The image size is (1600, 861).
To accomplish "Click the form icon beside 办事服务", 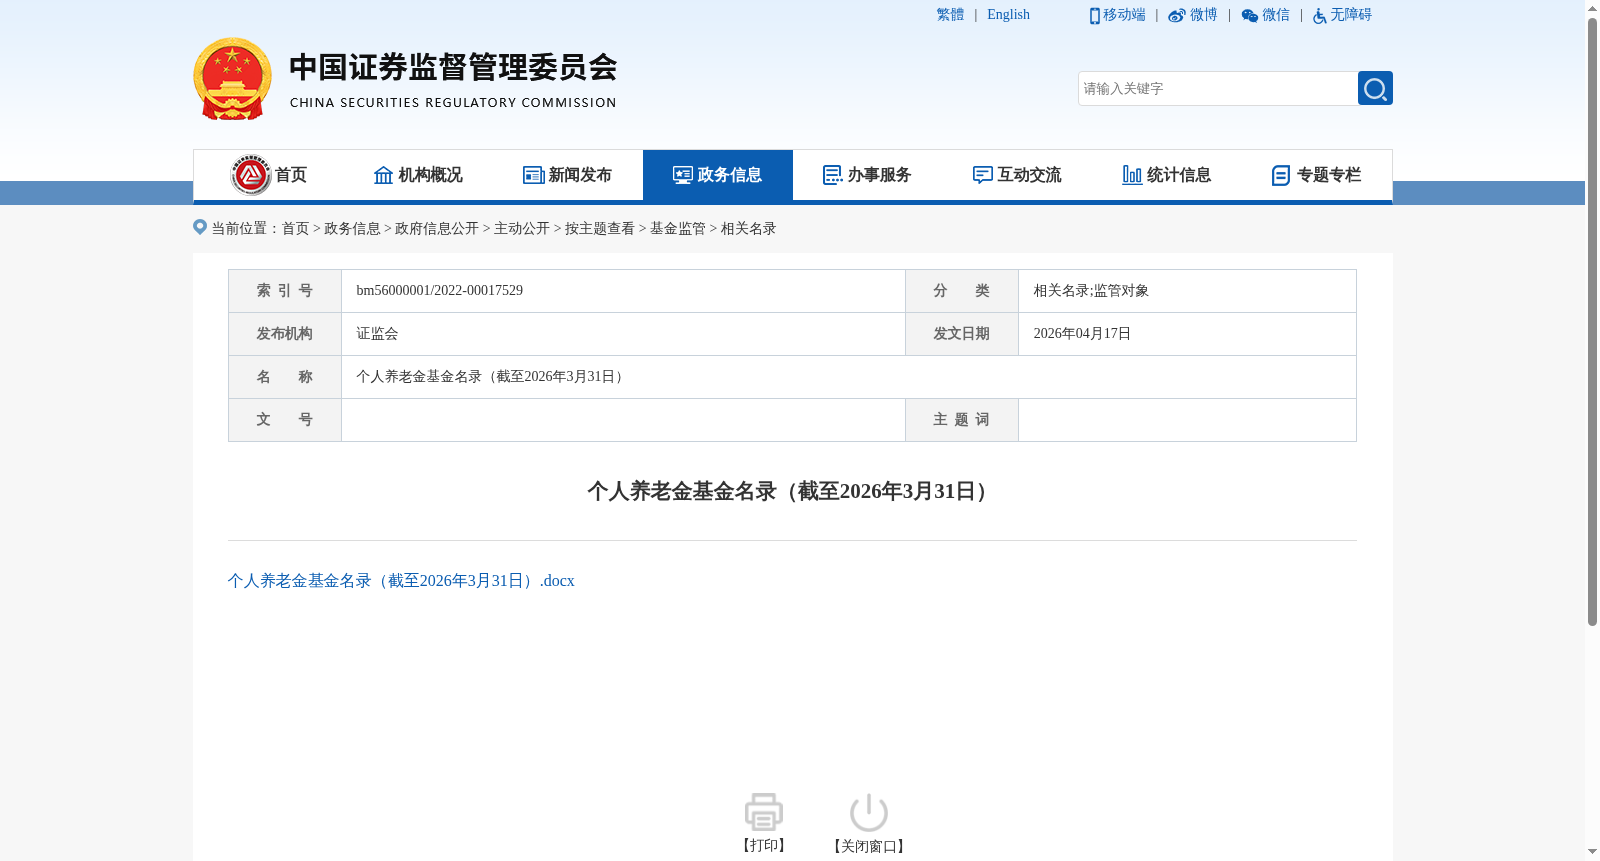I will pos(833,175).
